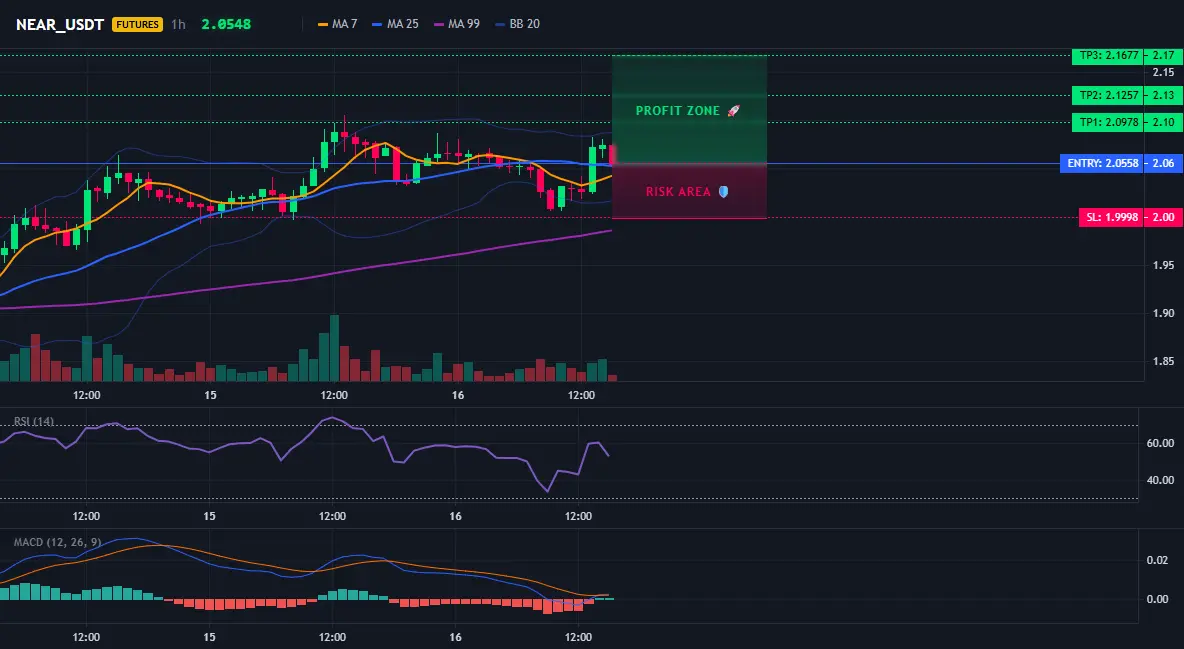Click the shield icon in risk area
Viewport: 1184px width, 649px height.
tap(723, 192)
